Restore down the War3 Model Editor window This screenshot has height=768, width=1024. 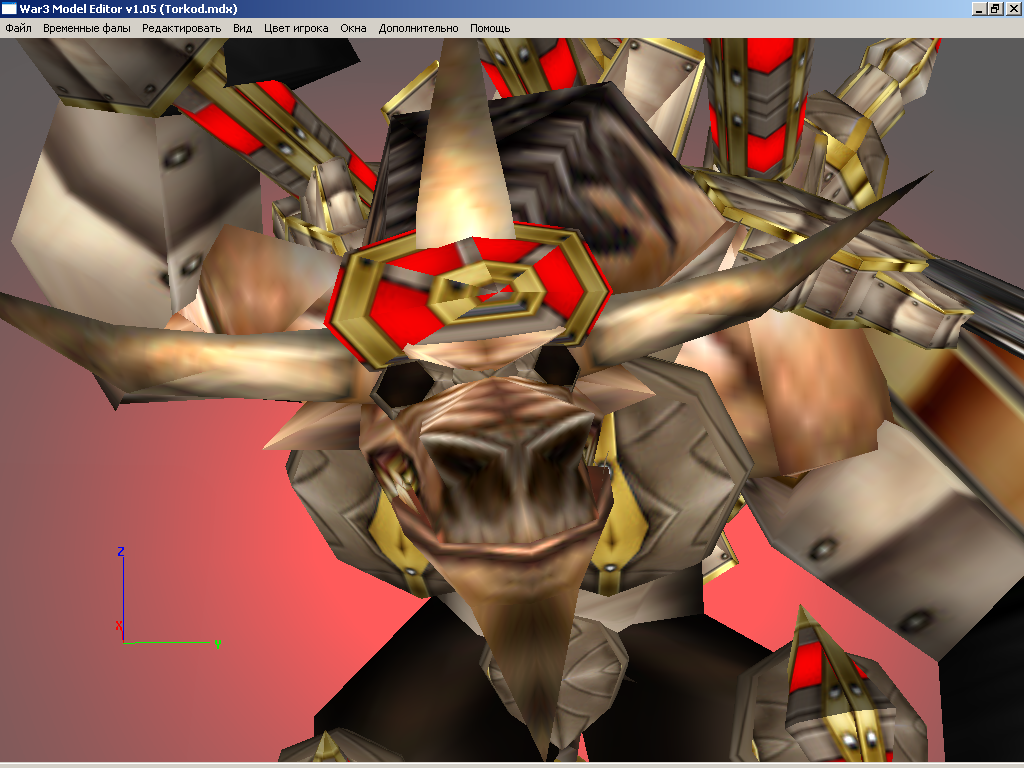pyautogui.click(x=995, y=8)
